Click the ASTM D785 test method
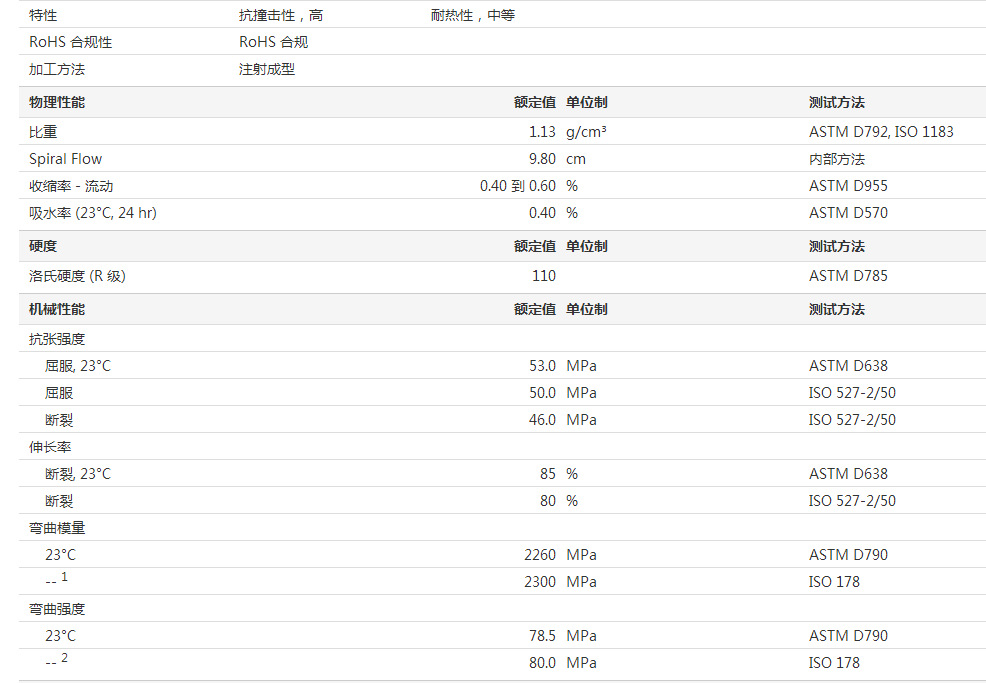 tap(848, 276)
